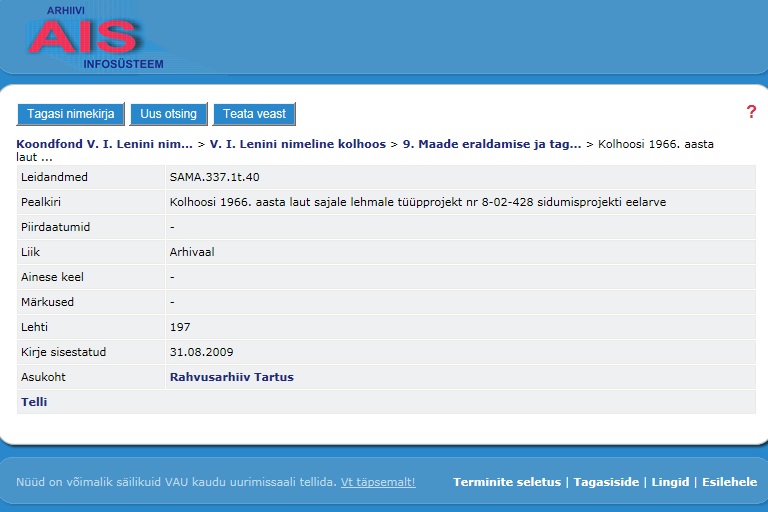
Task: Open V. I. Lenini nimeline kolhoos breadcrumb
Action: click(297, 144)
